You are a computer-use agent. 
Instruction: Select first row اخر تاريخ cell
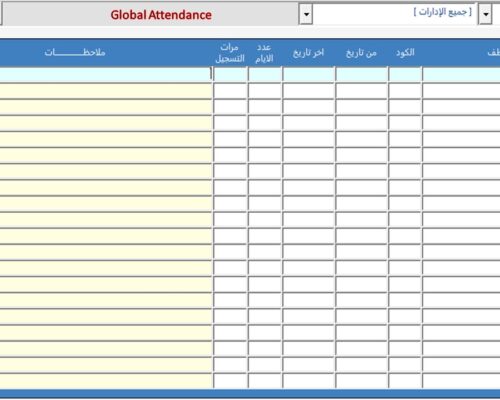tap(309, 74)
